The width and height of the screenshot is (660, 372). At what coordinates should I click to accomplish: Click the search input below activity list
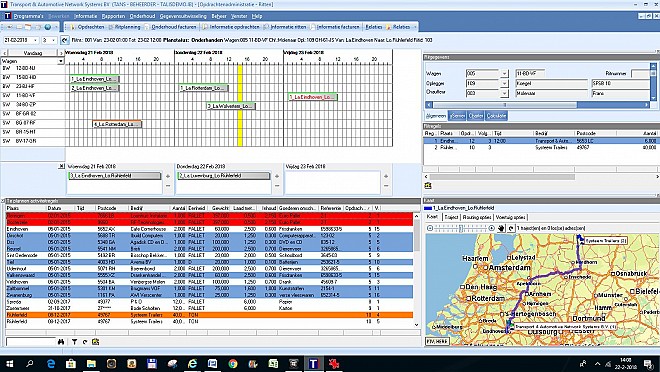tap(31, 342)
